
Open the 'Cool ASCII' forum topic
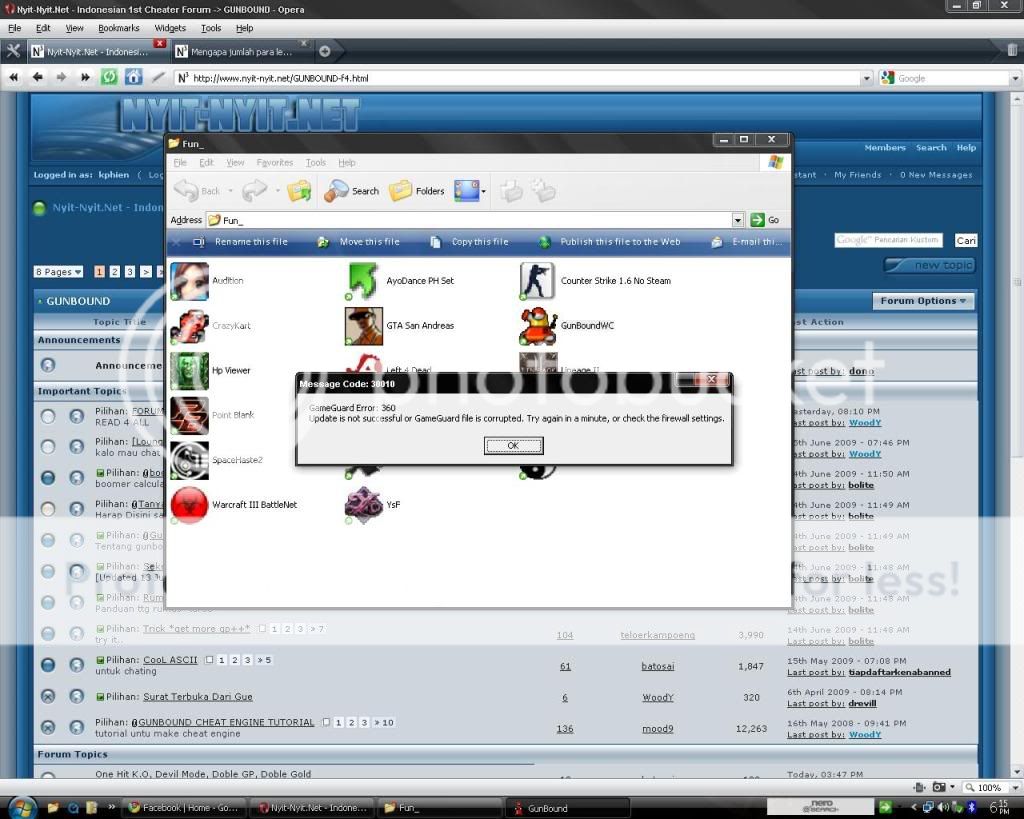[170, 660]
